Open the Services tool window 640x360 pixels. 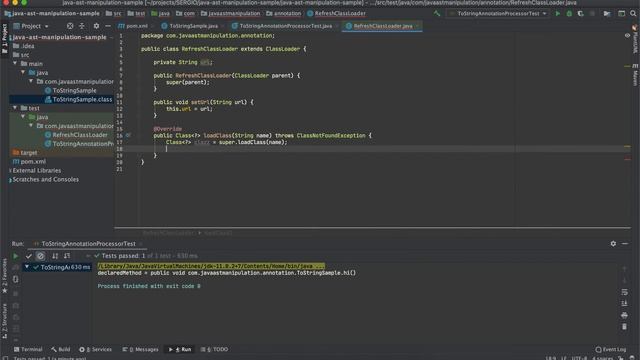tap(95, 349)
